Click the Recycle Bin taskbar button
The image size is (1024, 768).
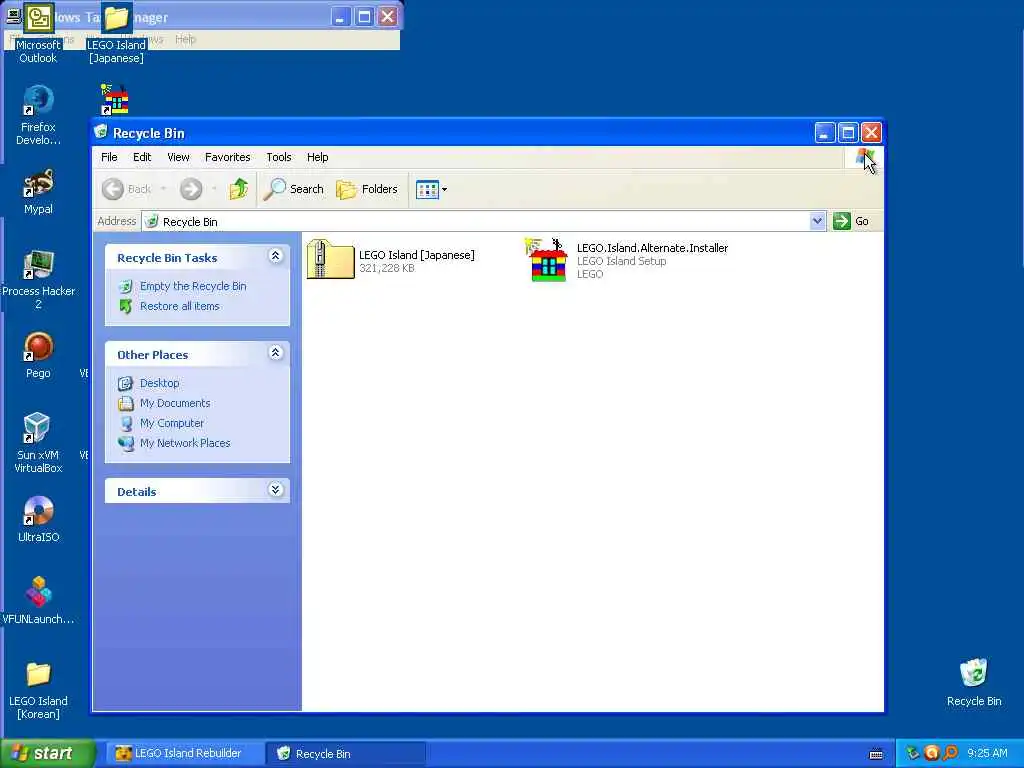[345, 754]
